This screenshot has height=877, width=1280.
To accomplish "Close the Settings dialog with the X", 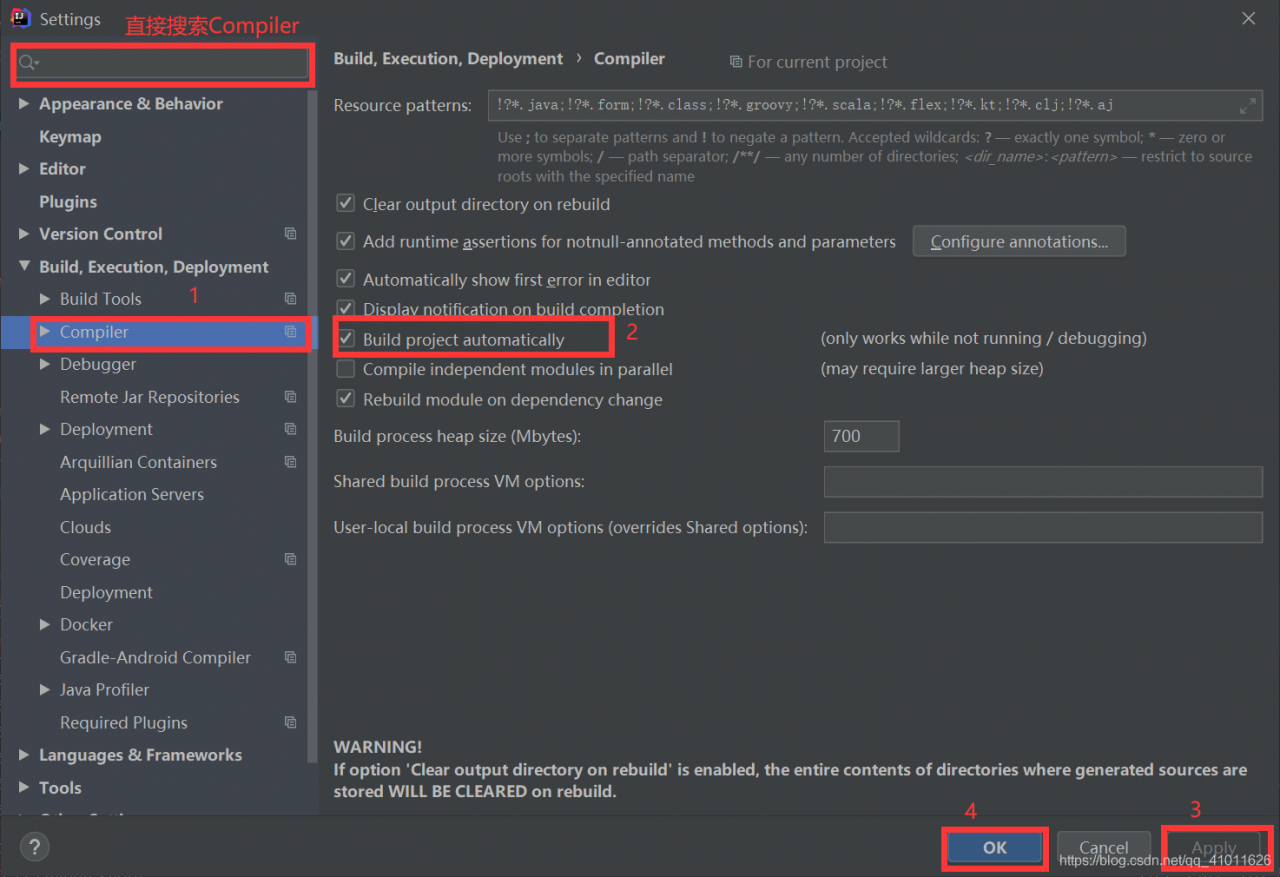I will tap(1248, 18).
